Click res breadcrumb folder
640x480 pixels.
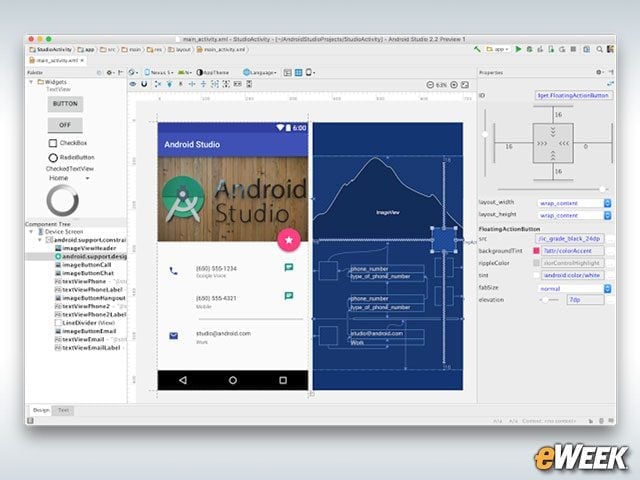pyautogui.click(x=155, y=49)
